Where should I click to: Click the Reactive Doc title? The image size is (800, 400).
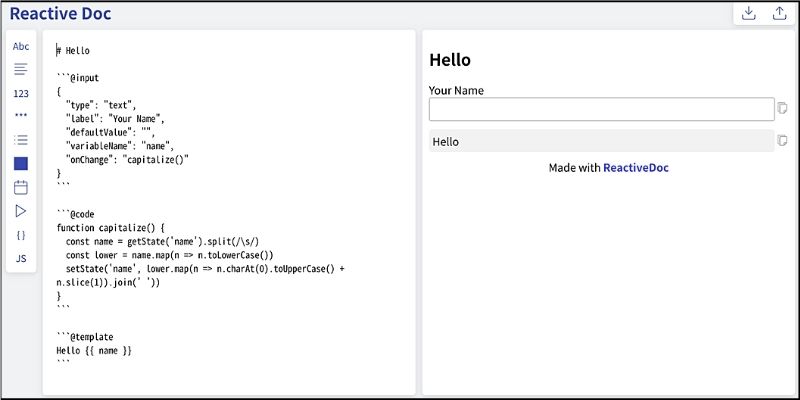click(60, 14)
